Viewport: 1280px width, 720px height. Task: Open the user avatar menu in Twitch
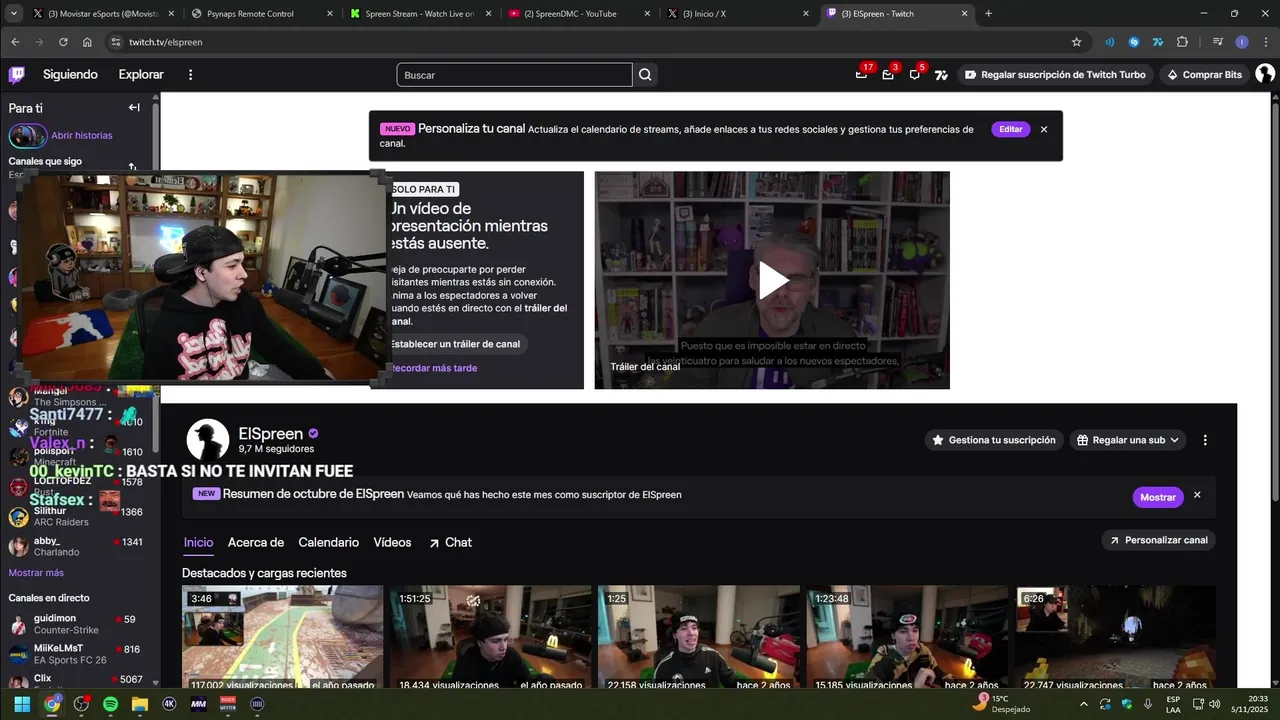pos(1265,75)
